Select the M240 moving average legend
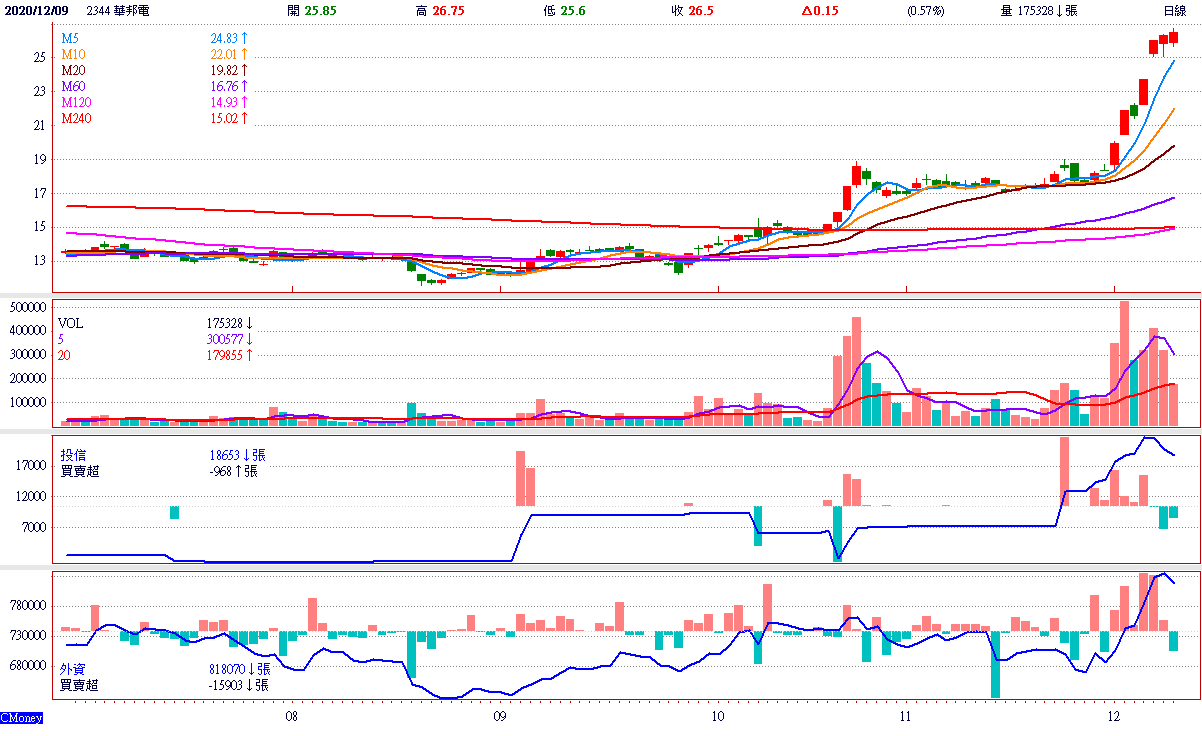 (x=76, y=118)
